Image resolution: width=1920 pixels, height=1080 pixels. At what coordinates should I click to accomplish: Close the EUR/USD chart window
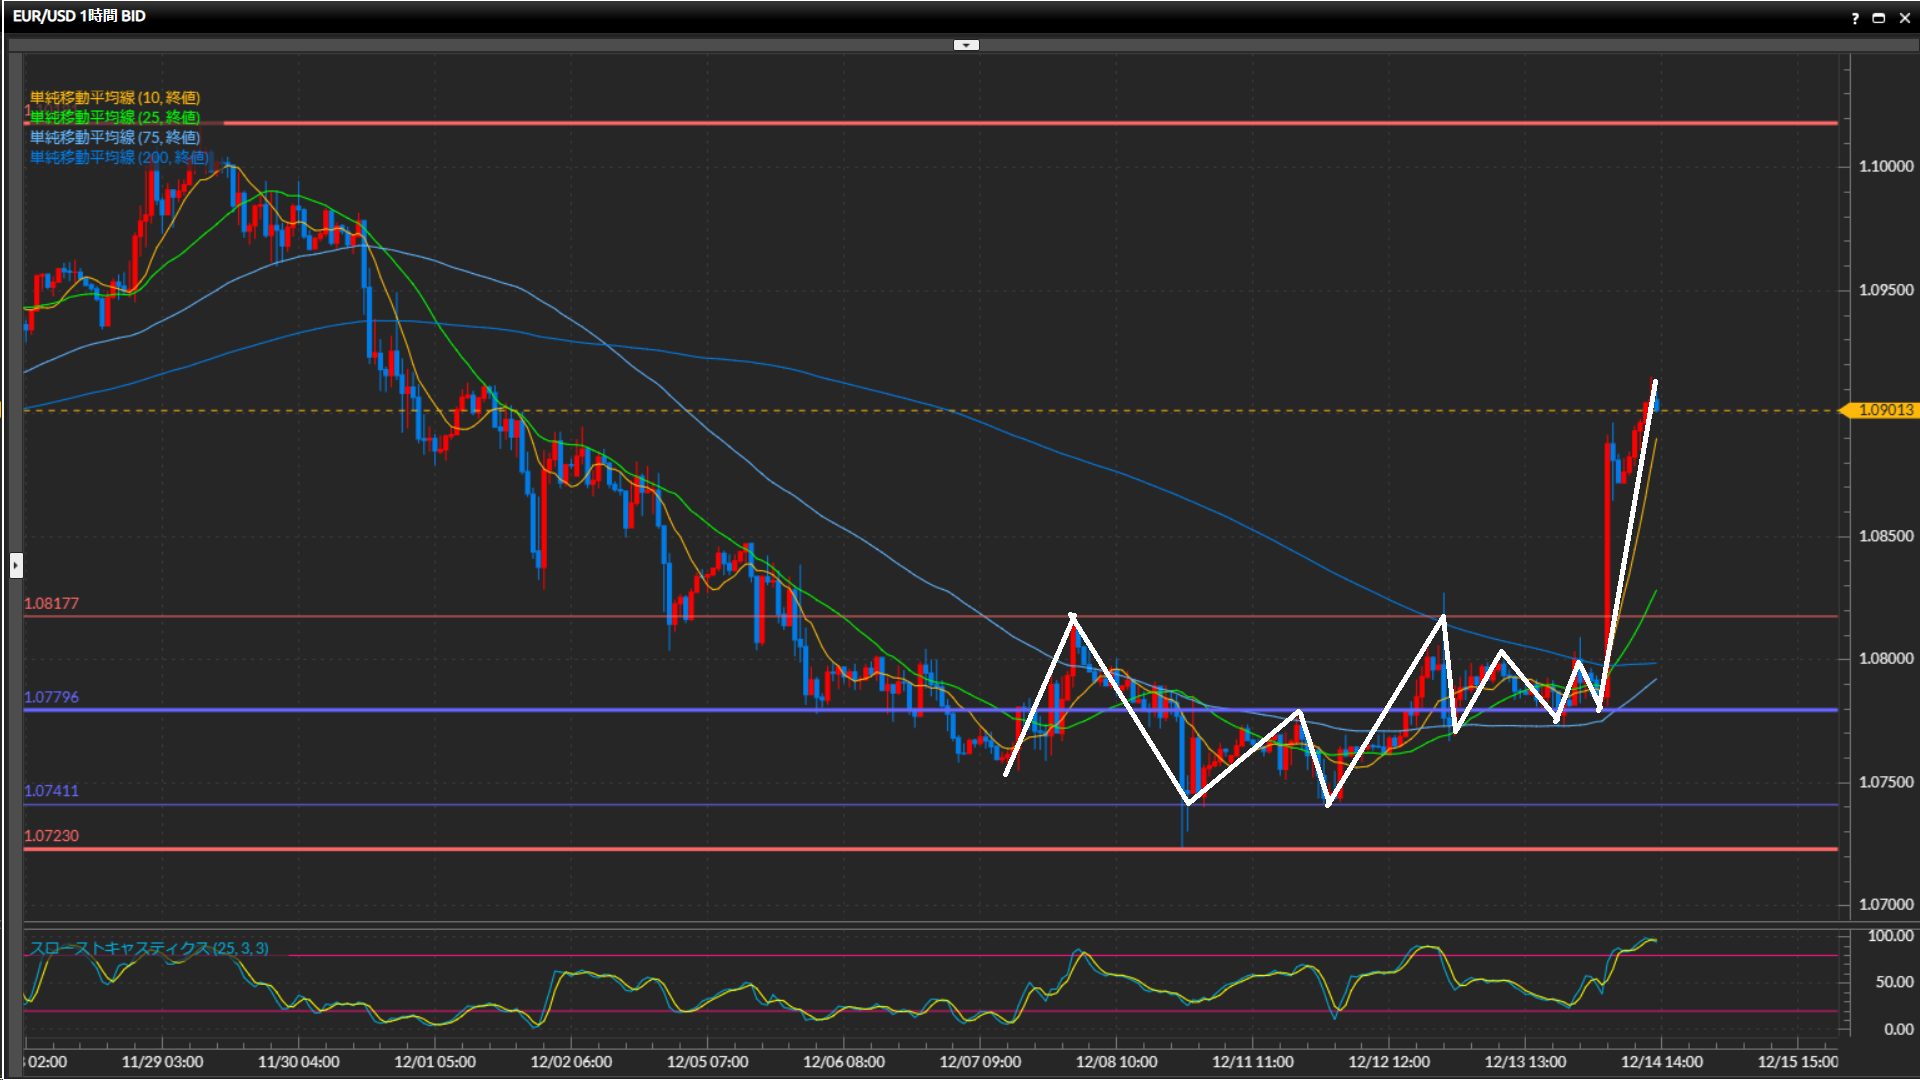[x=1905, y=18]
